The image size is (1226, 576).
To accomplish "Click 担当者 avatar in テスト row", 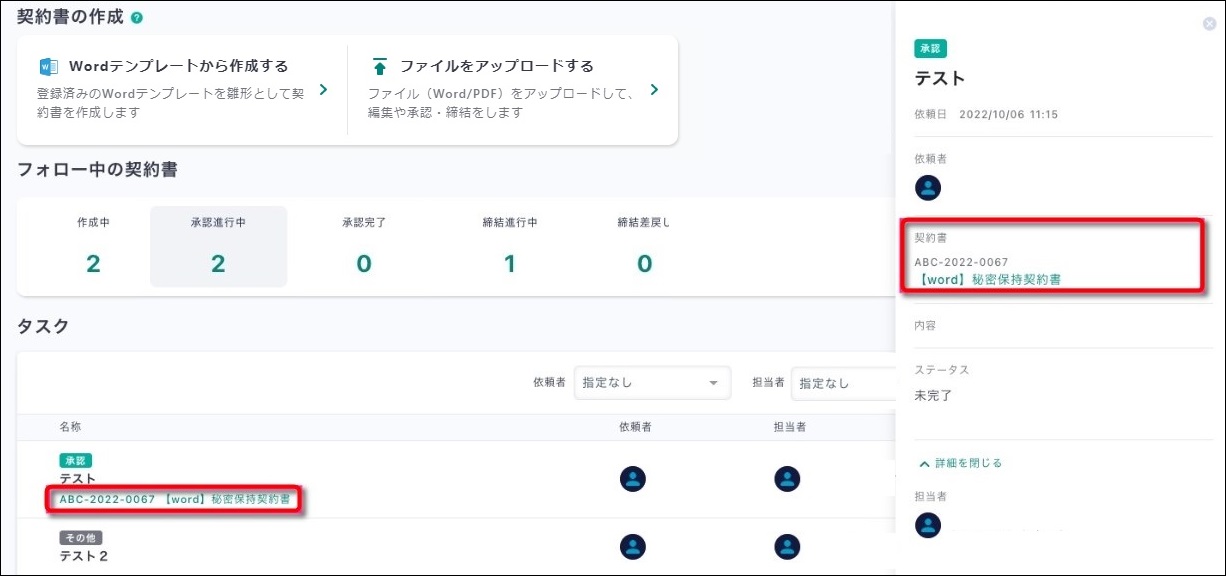I will (x=787, y=479).
